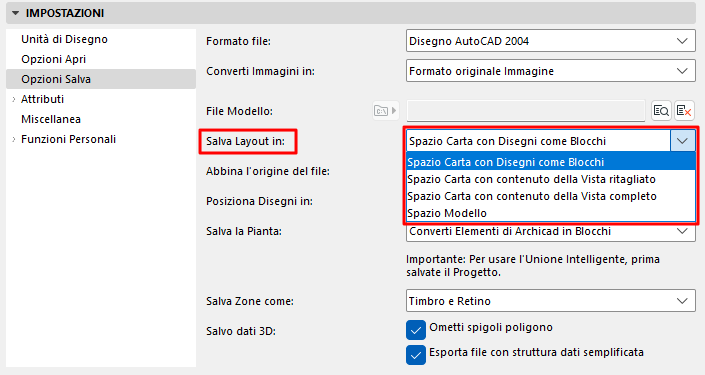Uncheck Ometti spigoli poligono
The image size is (705, 375).
coord(415,330)
